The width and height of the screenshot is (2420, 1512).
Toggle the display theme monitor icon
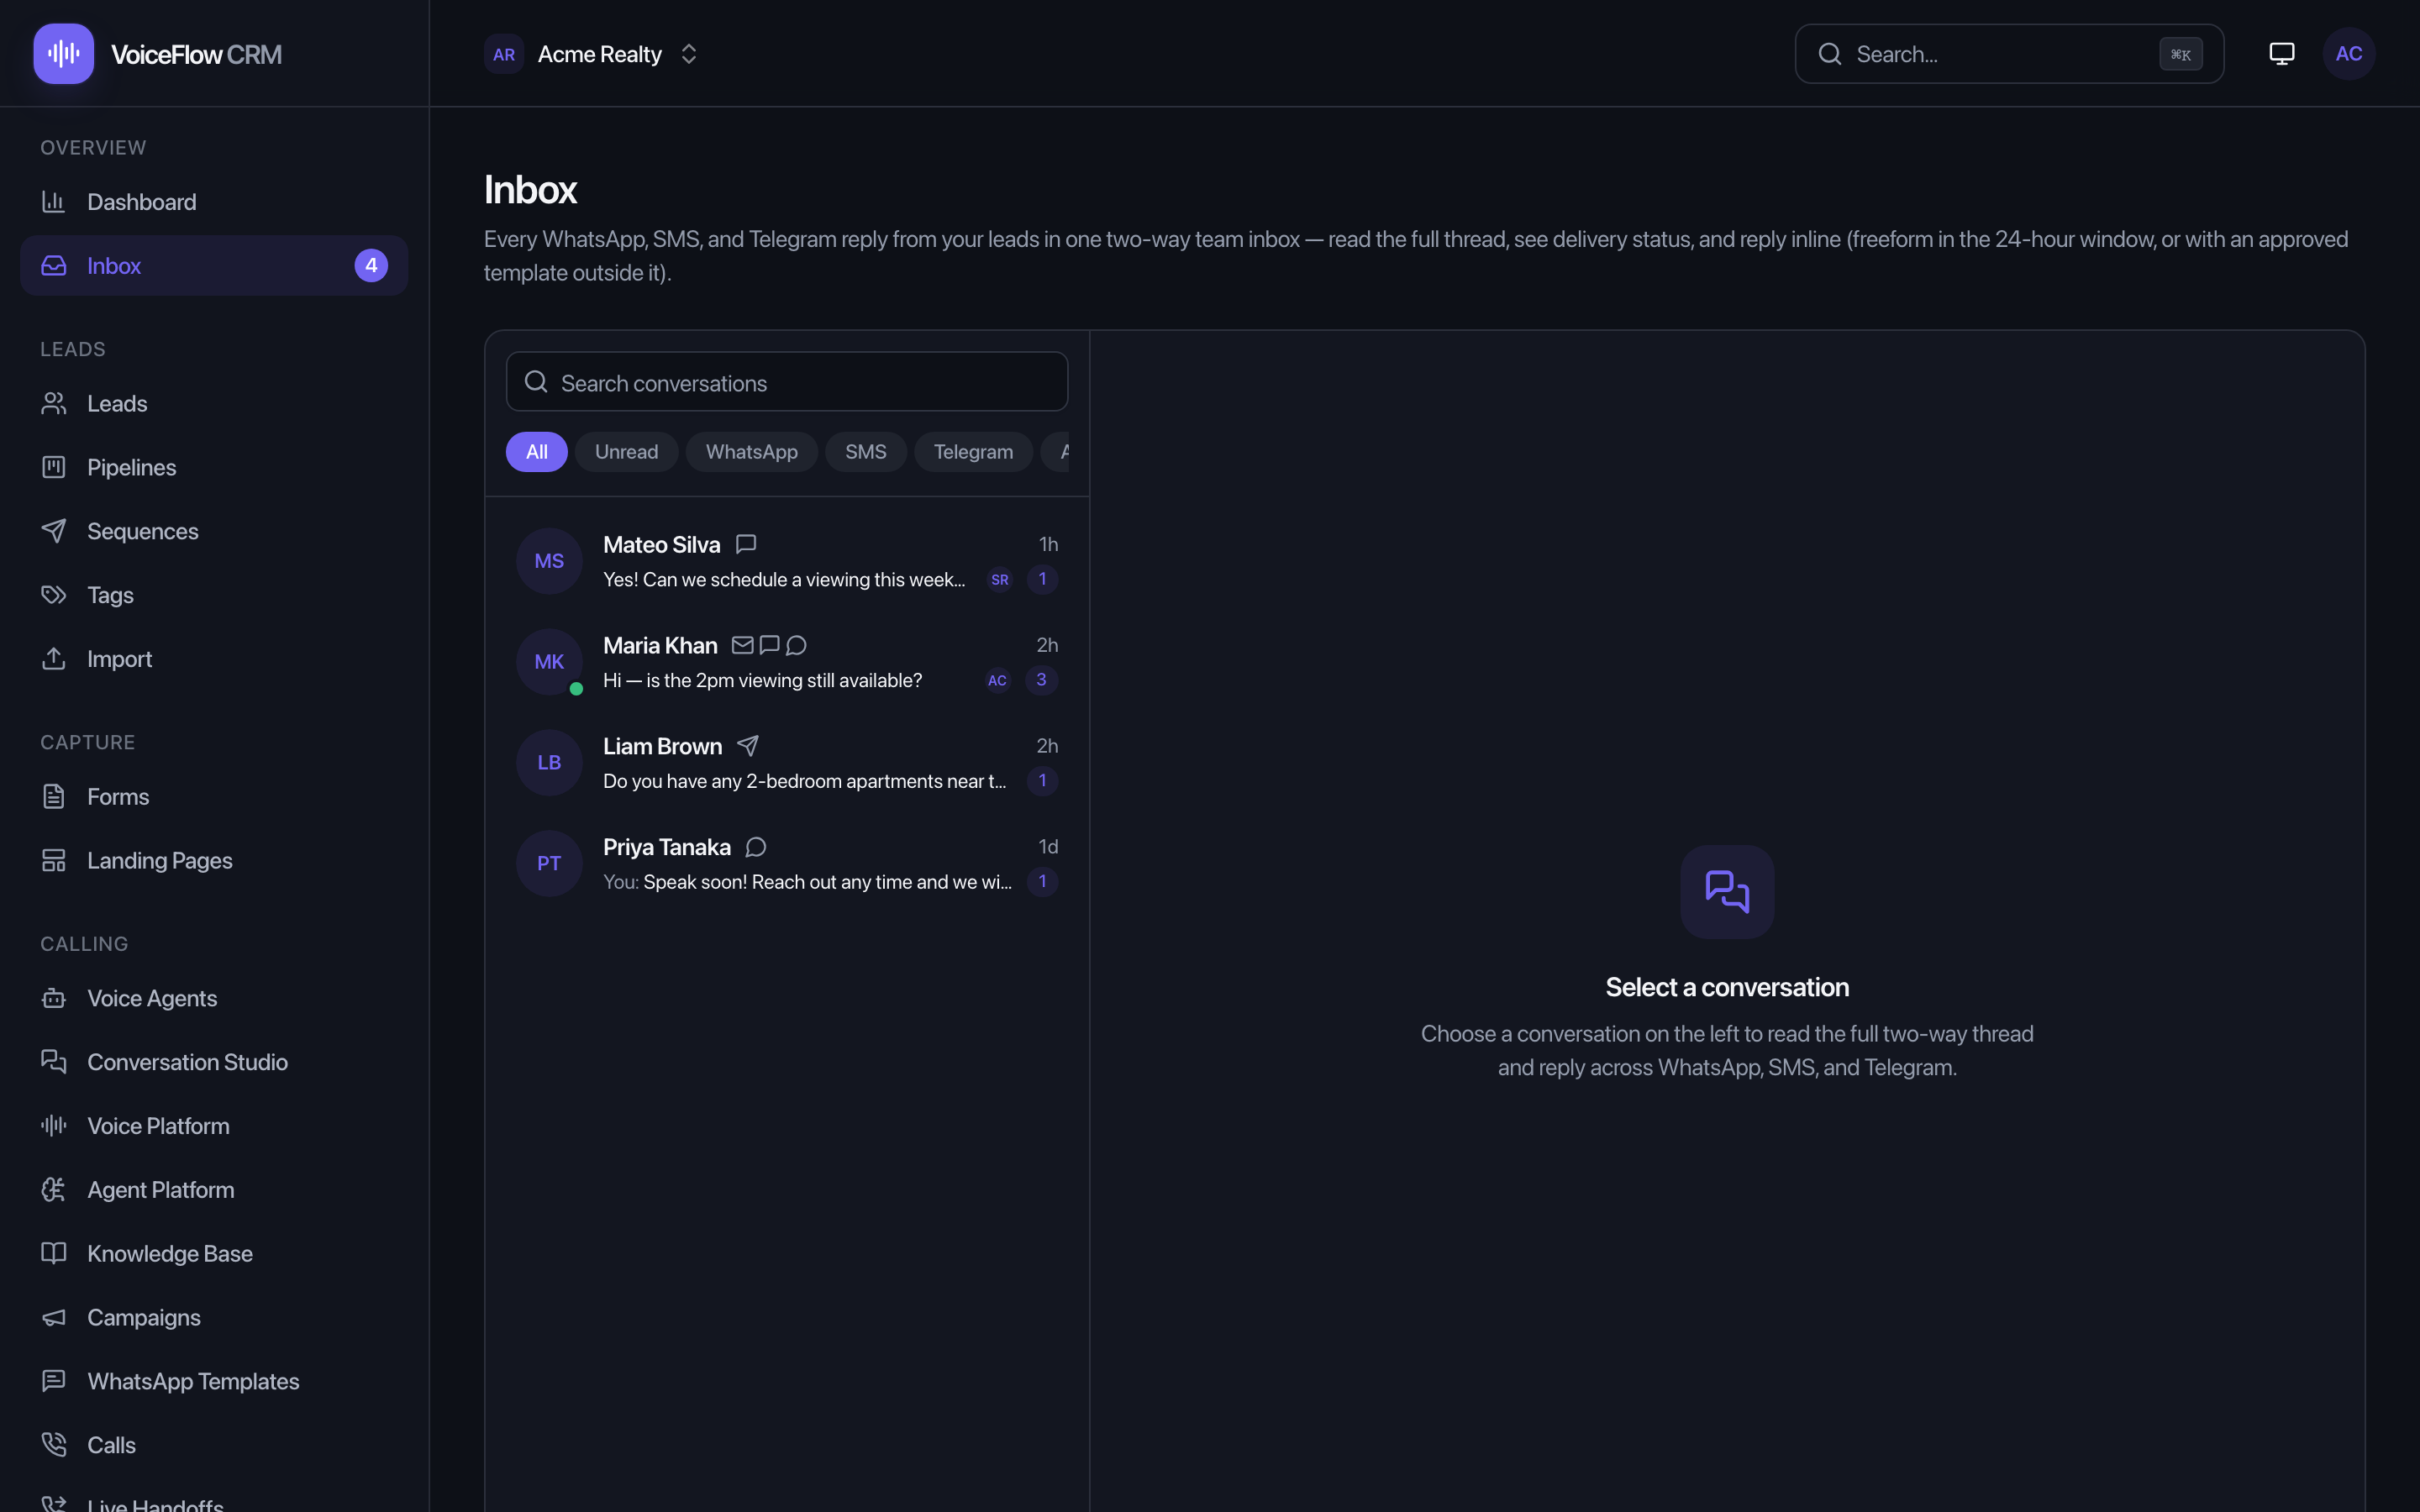pos(2281,54)
